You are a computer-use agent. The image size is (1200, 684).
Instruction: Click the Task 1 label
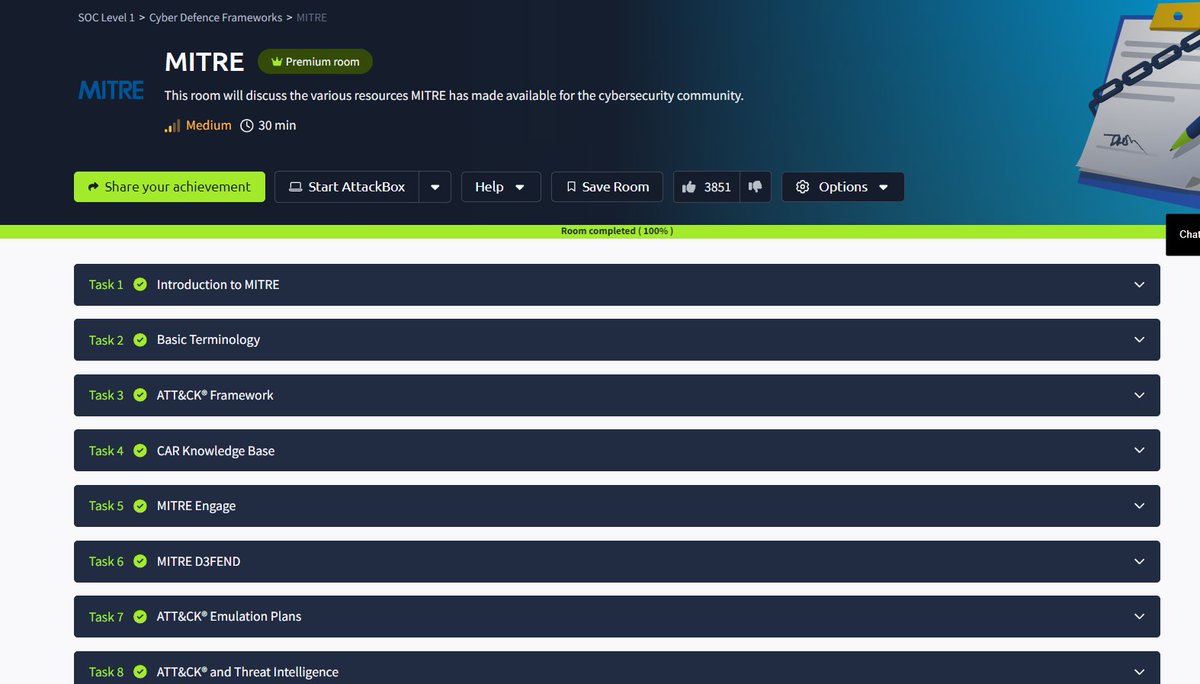[x=106, y=285]
